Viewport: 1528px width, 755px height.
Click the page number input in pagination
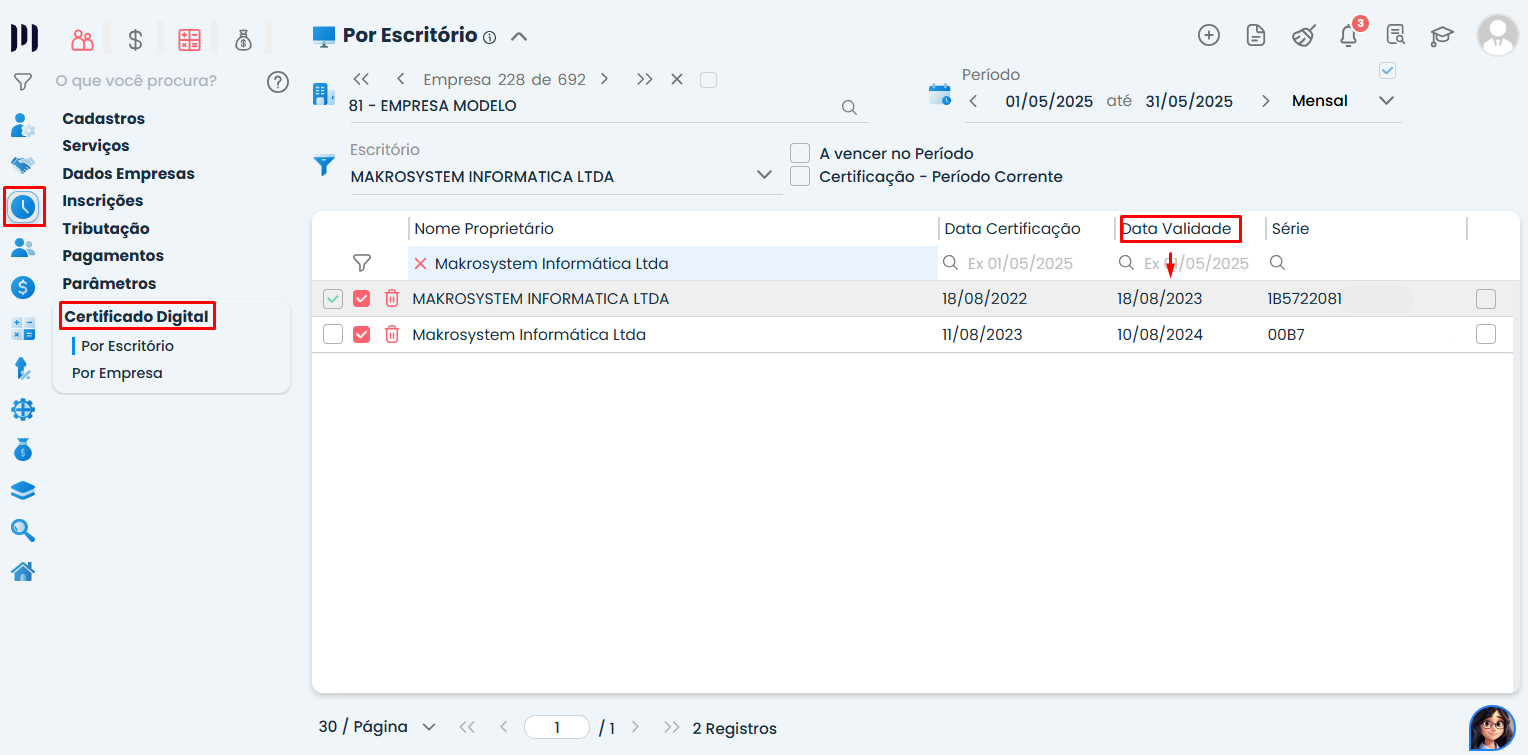(557, 728)
